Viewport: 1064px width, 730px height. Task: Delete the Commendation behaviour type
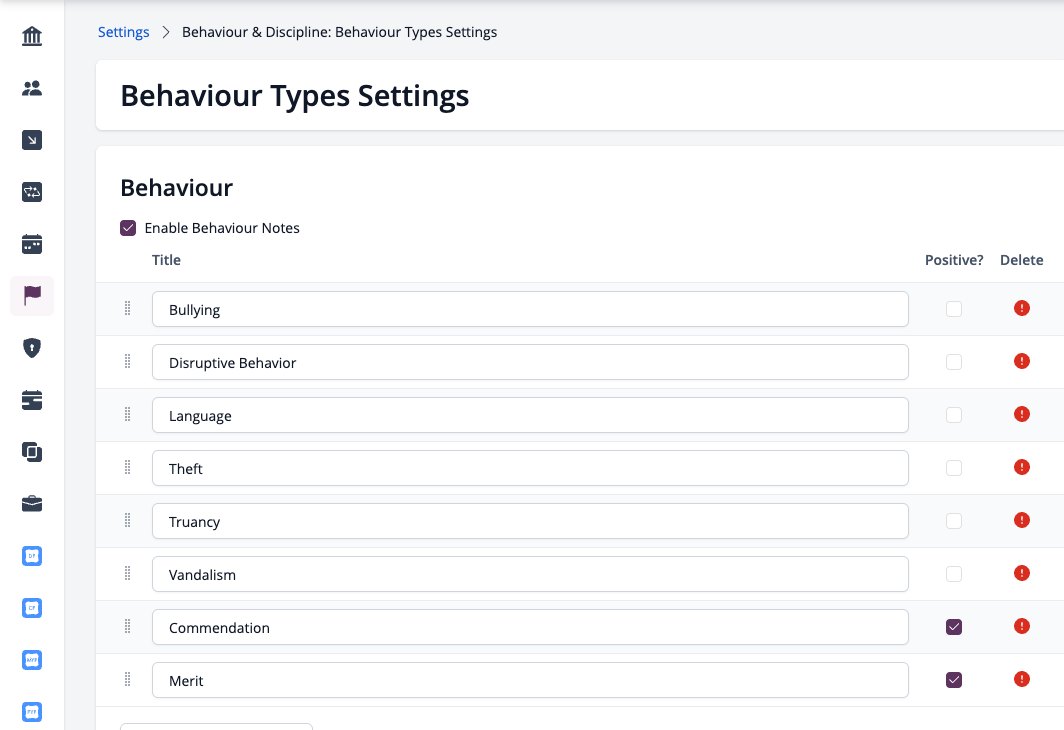(1021, 626)
